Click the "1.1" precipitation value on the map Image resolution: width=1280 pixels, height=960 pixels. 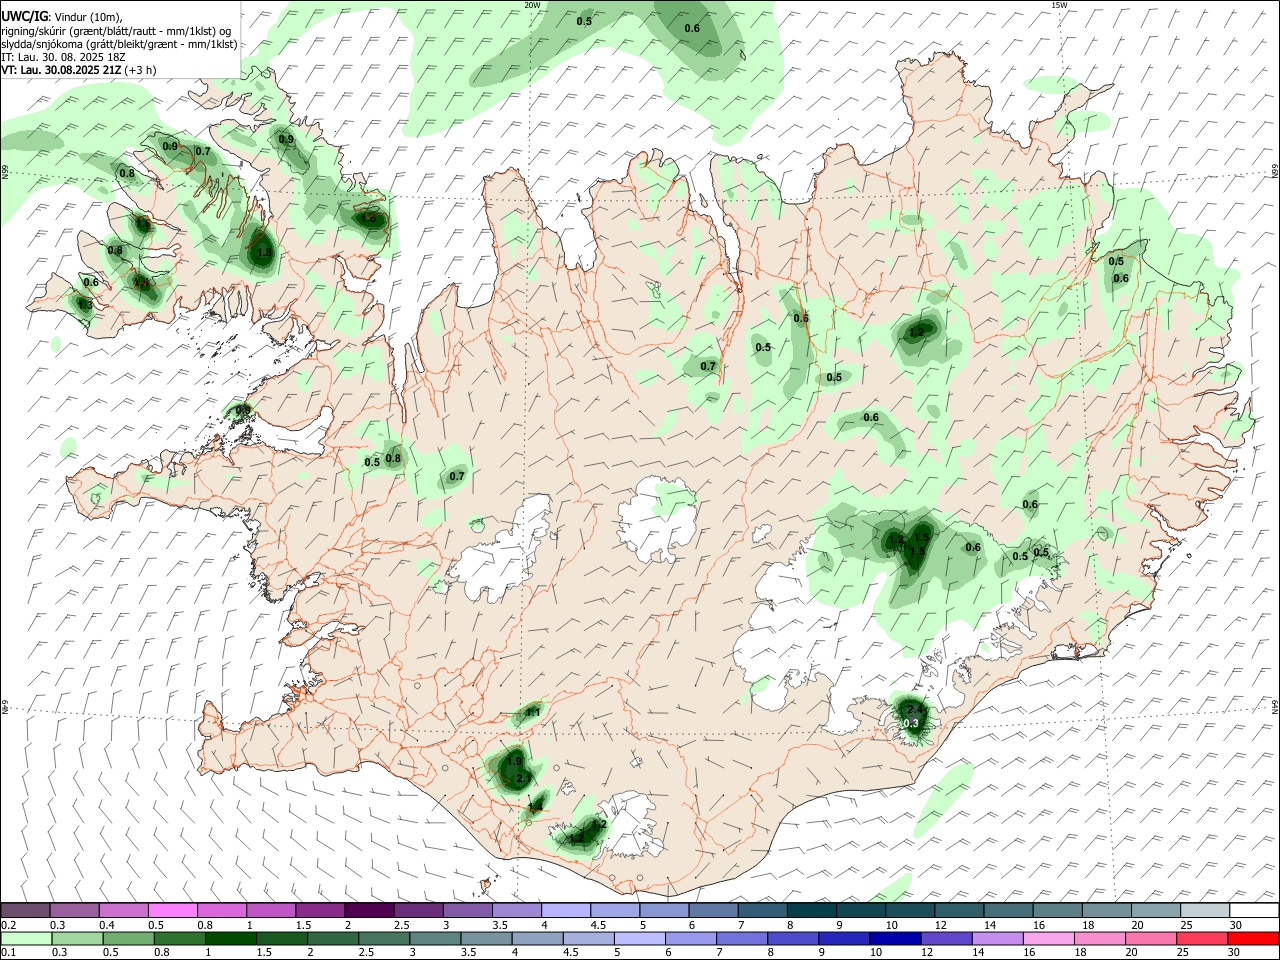coord(533,712)
